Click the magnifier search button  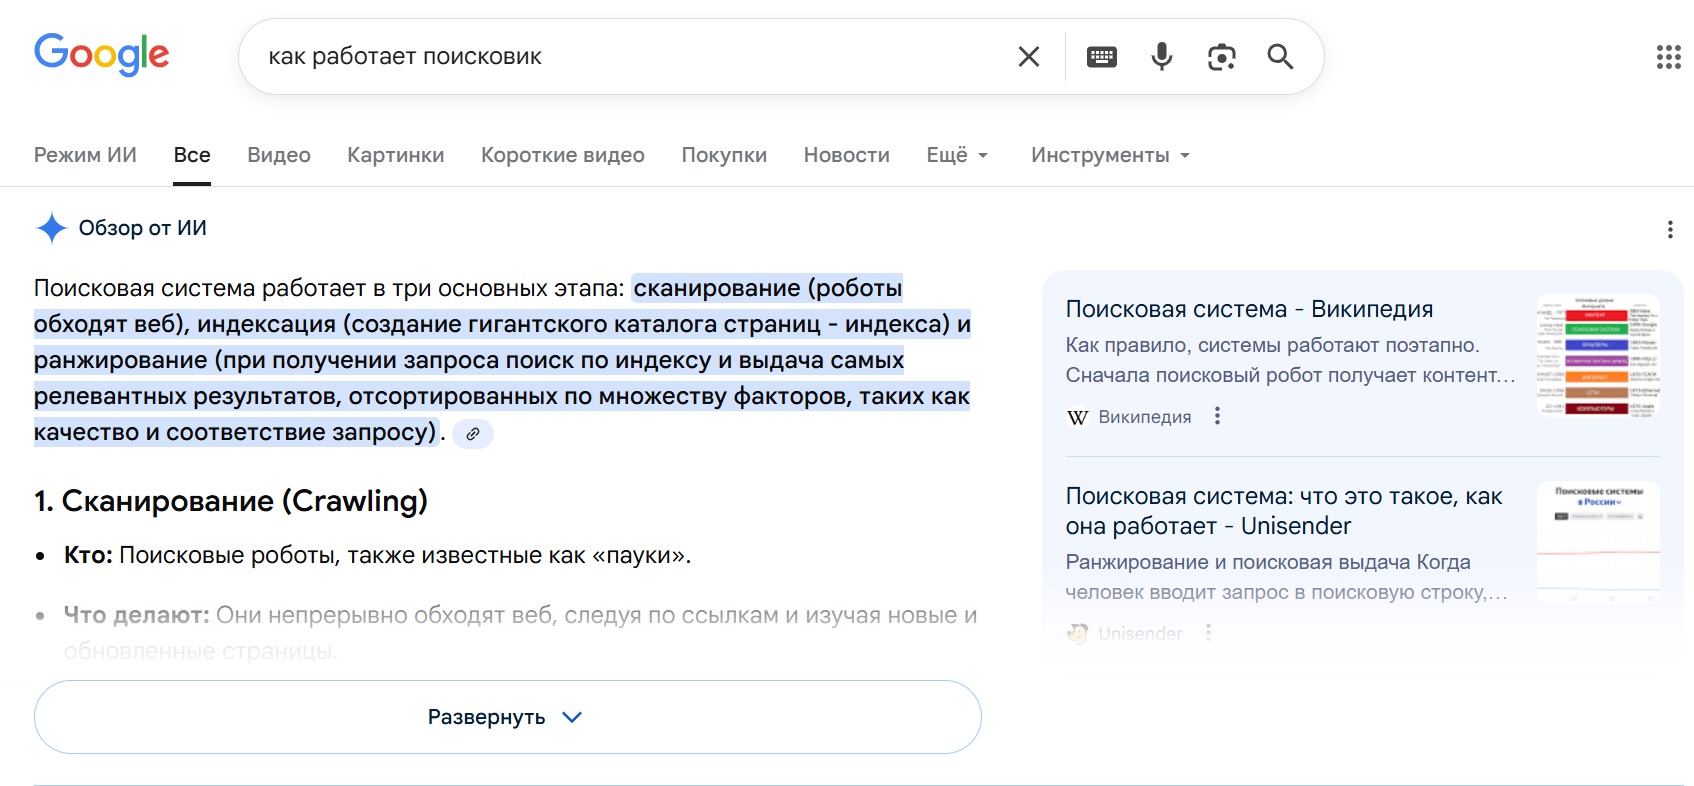[x=1280, y=57]
